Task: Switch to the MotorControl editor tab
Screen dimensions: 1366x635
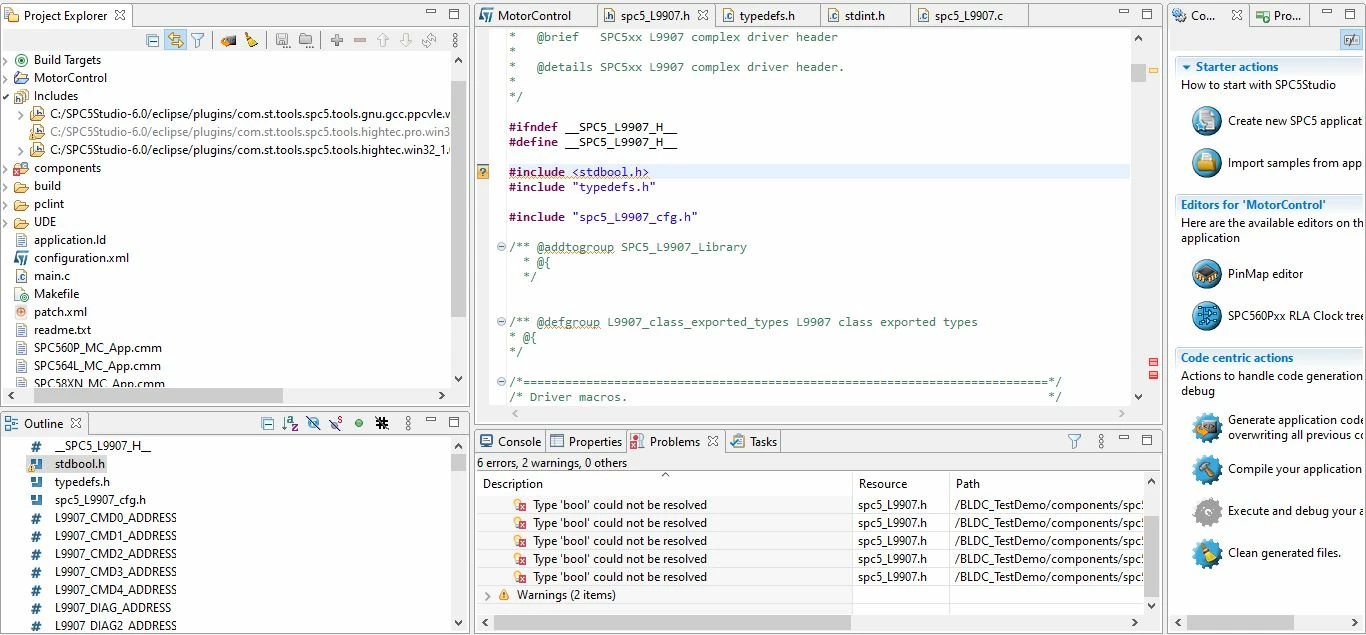Action: coord(534,16)
